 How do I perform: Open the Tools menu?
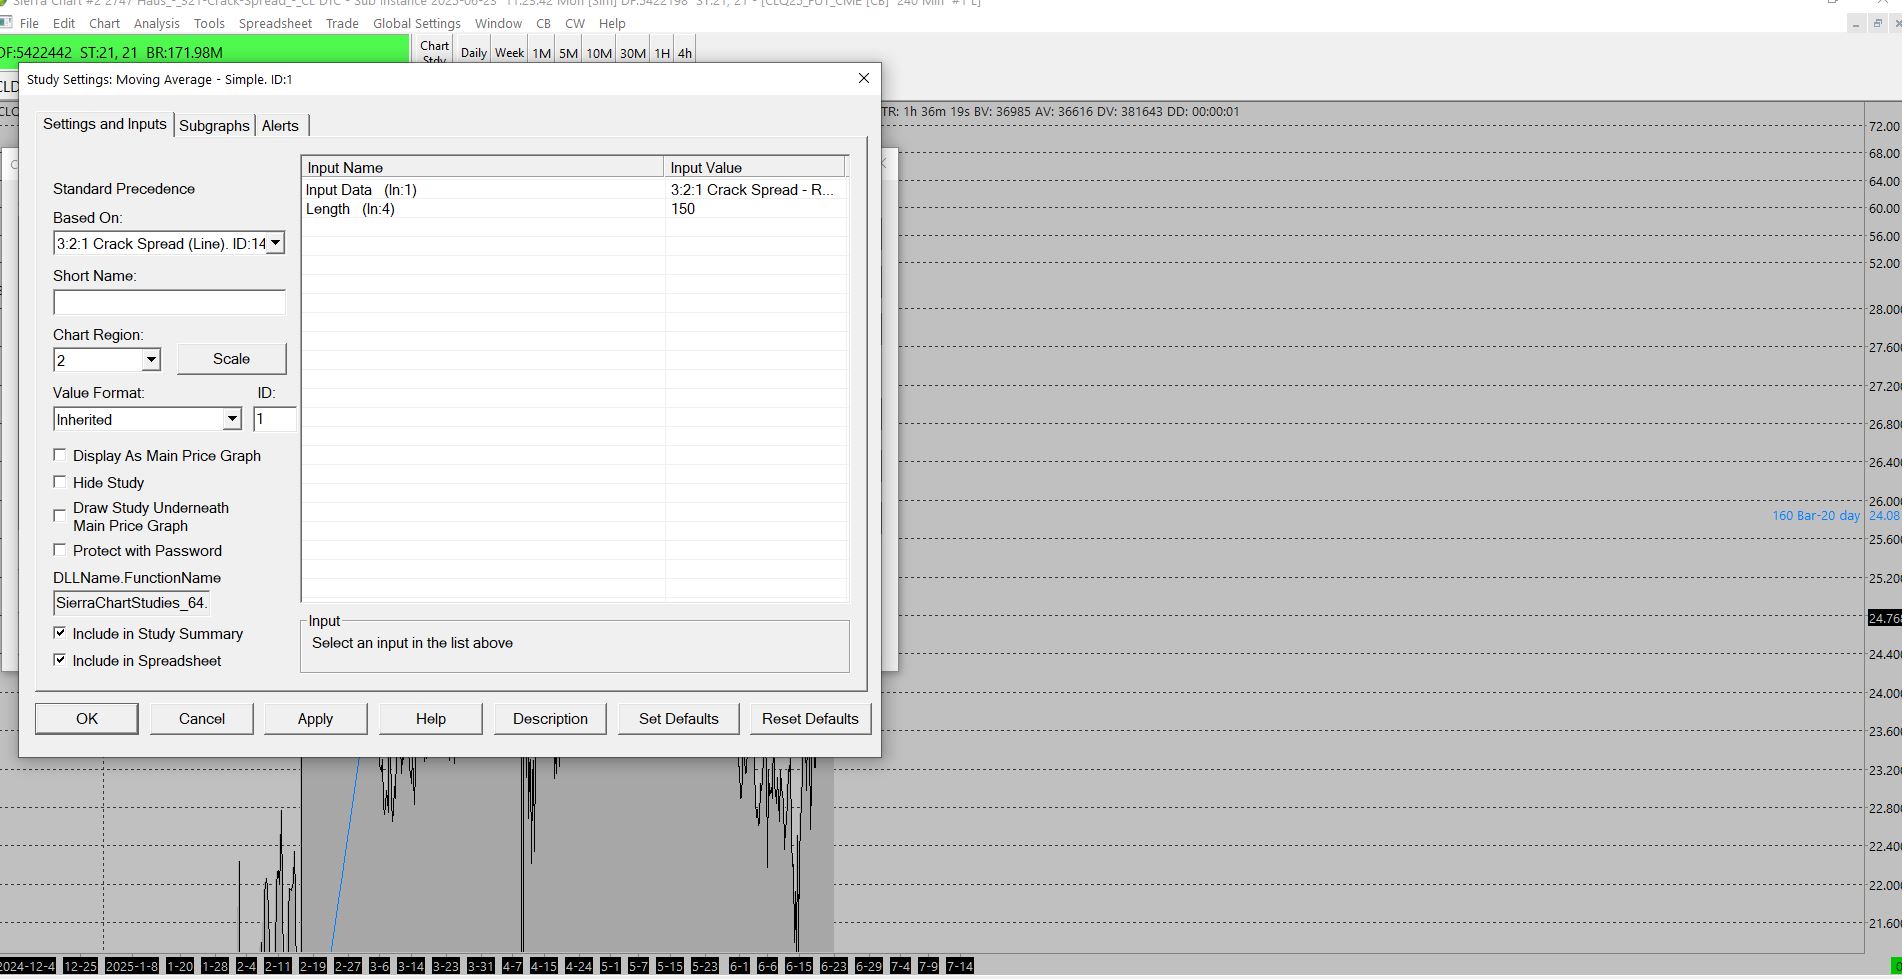209,23
